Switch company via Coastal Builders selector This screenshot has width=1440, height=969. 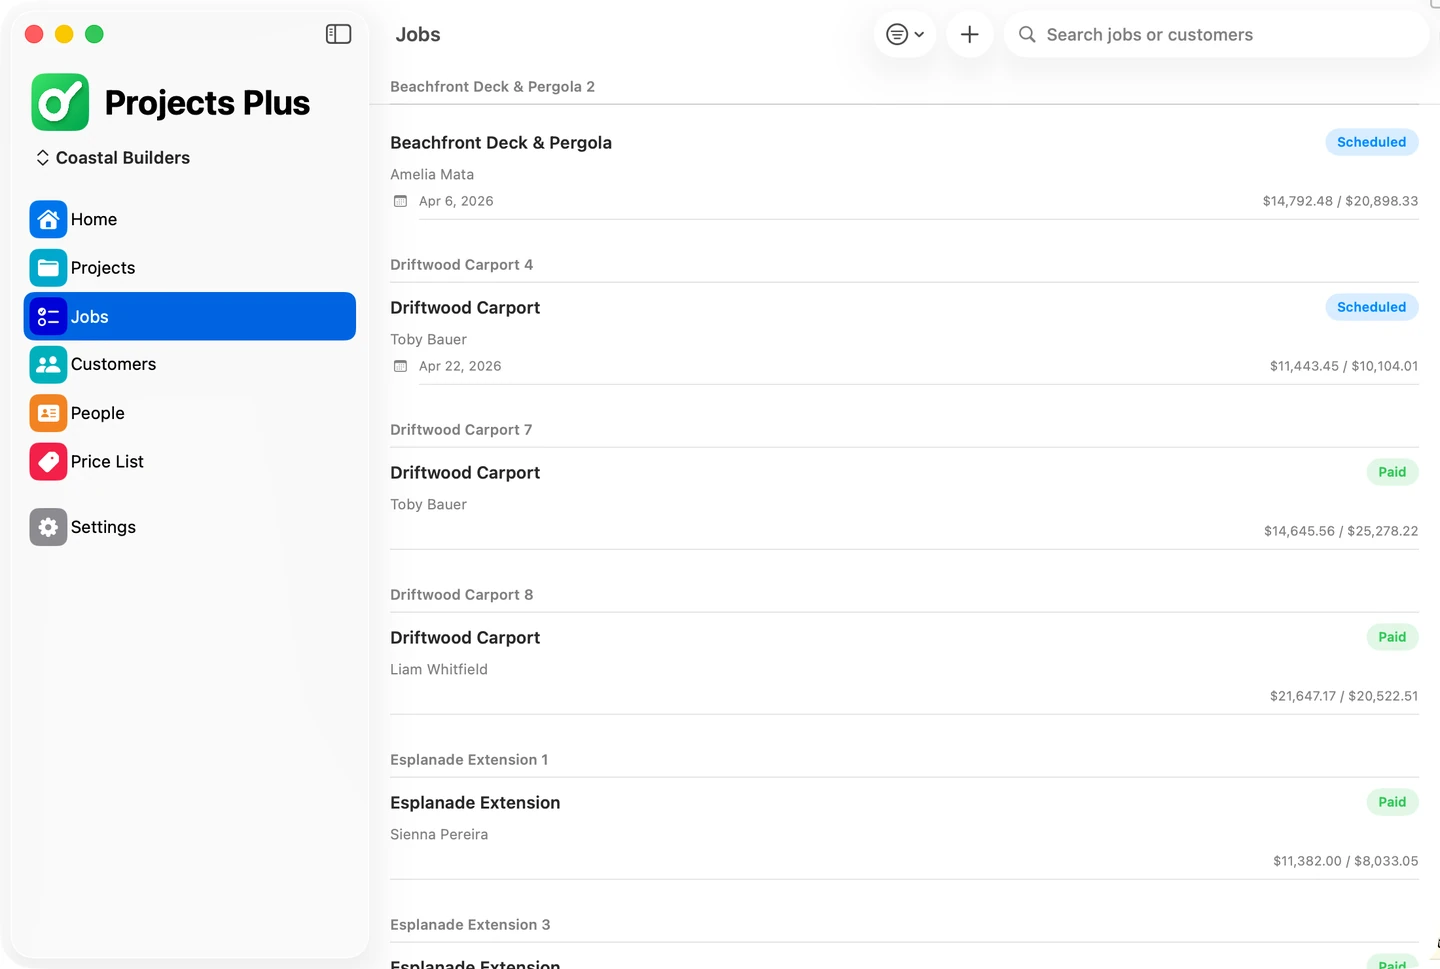coord(113,158)
